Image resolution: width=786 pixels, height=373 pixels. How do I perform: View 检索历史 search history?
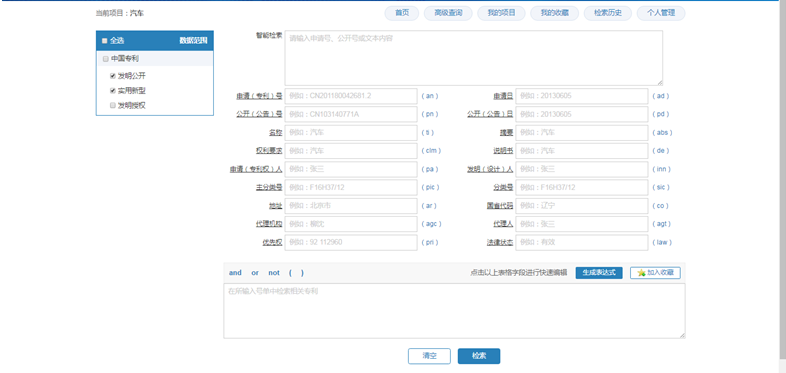click(608, 14)
